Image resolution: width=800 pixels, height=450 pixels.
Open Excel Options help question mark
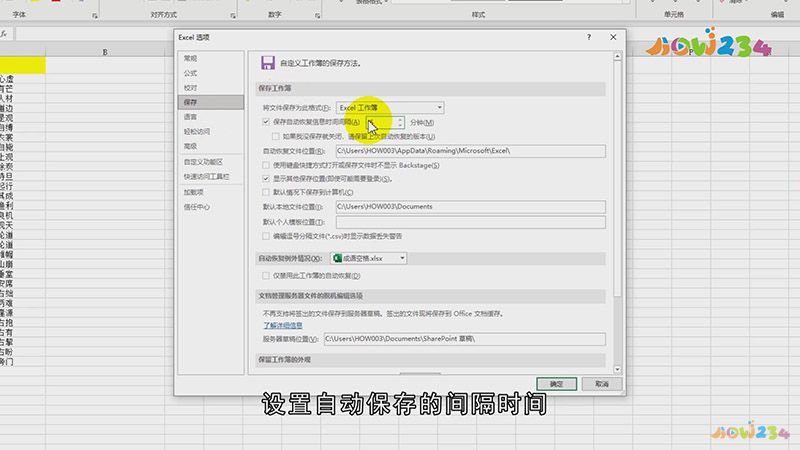(x=589, y=37)
